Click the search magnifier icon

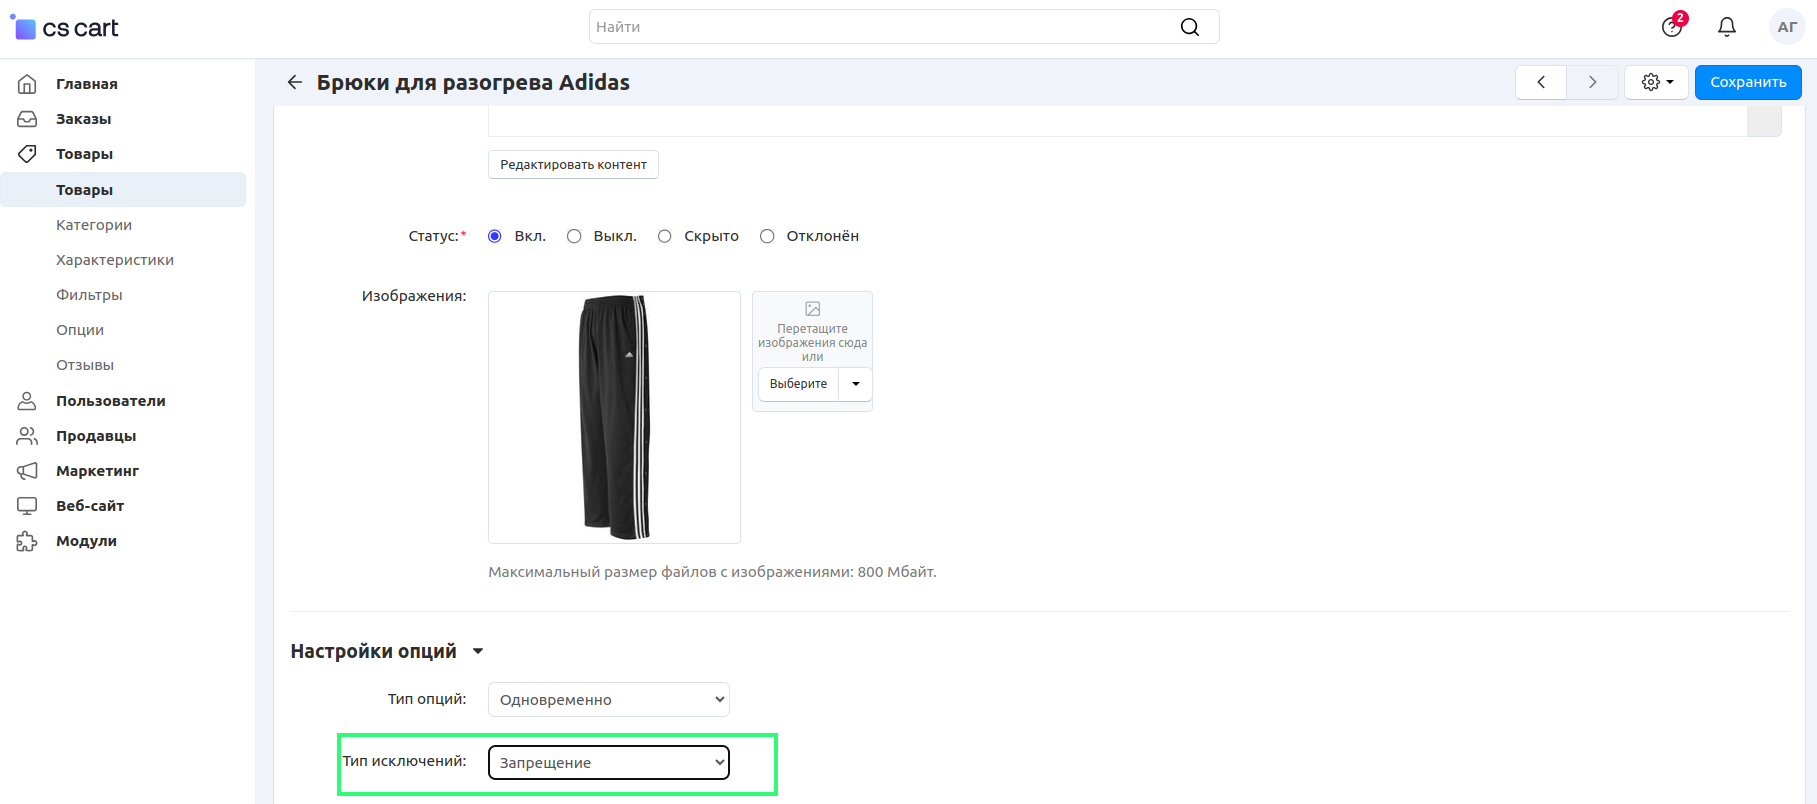click(x=1189, y=27)
